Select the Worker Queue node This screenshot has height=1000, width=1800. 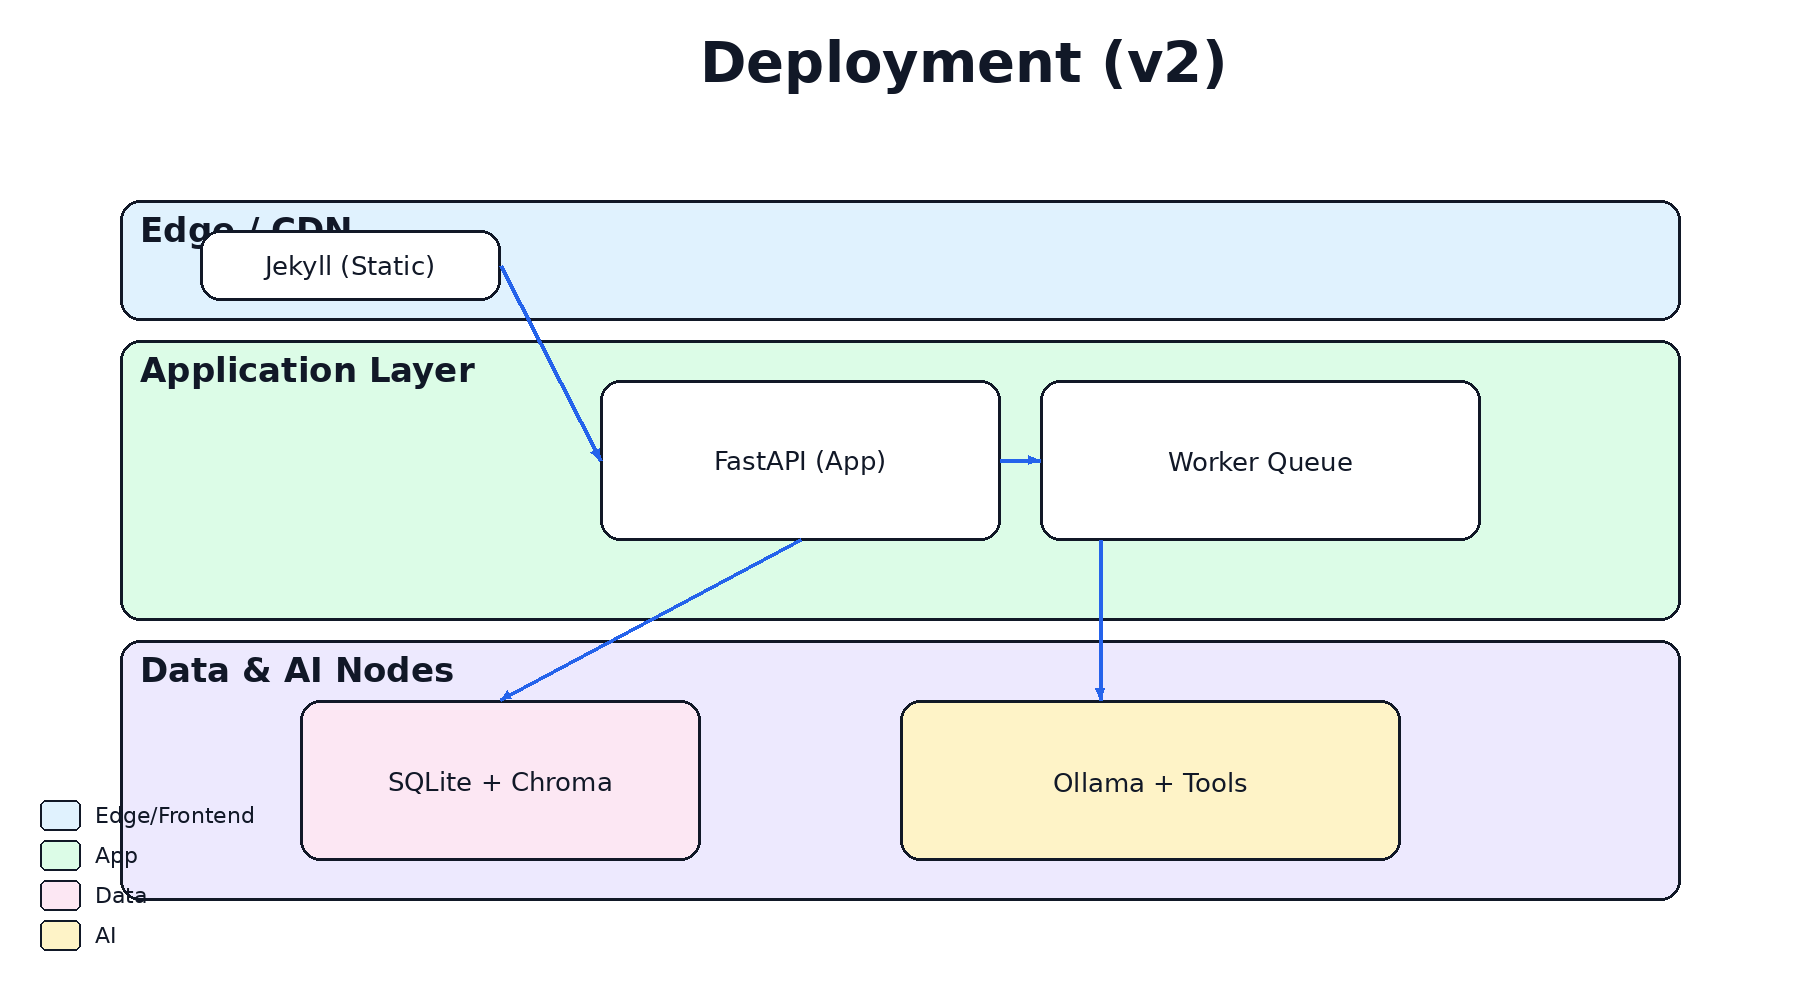(x=1259, y=461)
